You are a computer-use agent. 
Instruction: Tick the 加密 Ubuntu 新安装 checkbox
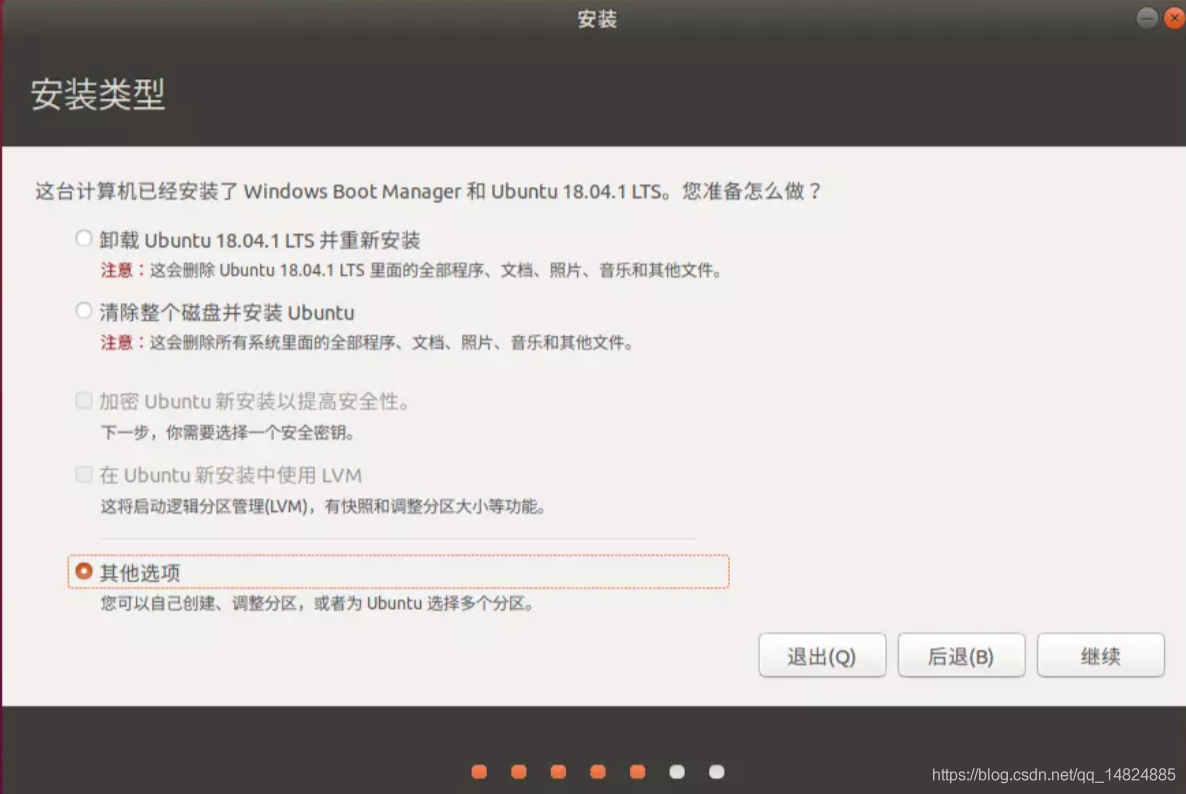pos(84,401)
